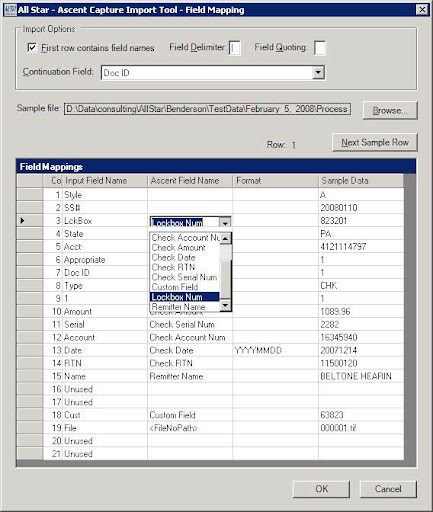Click the '16345940' sample data cell

click(361, 338)
